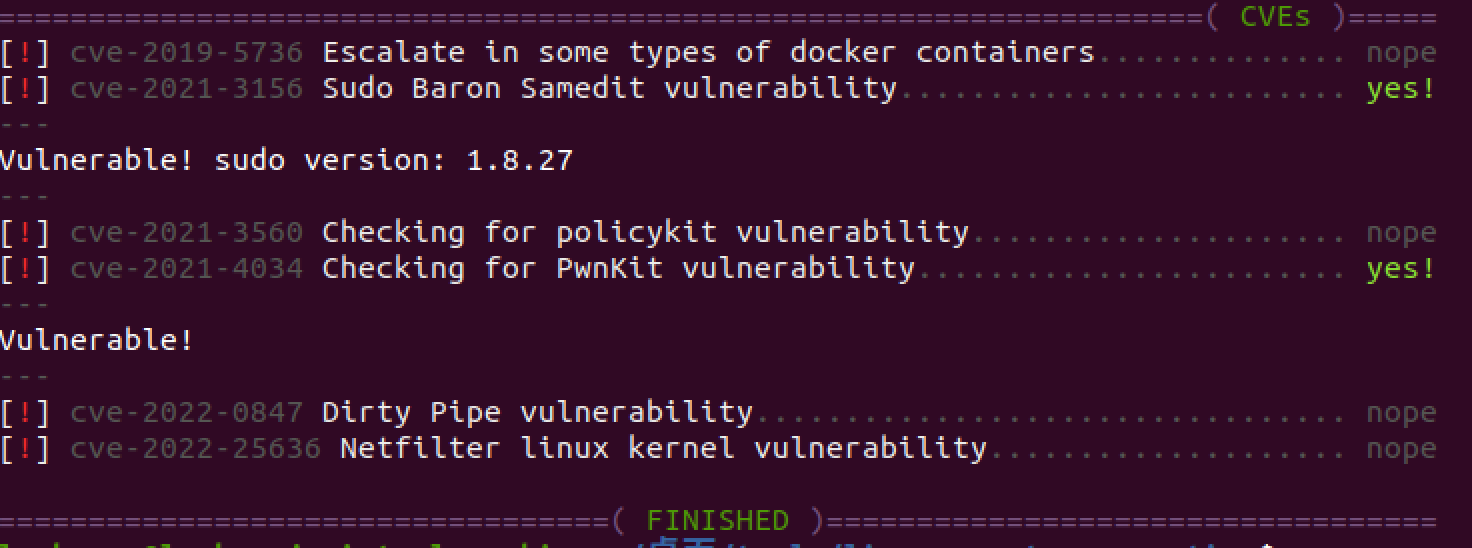The image size is (1472, 548).
Task: Click the green 'FINISHED' banner text
Action: [x=717, y=520]
